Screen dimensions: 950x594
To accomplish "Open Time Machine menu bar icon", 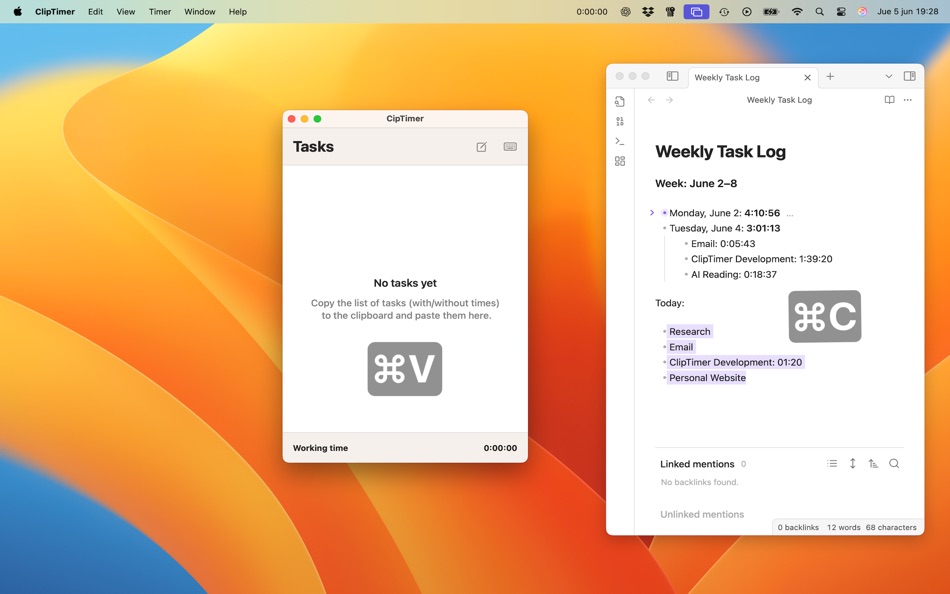I will pyautogui.click(x=724, y=12).
